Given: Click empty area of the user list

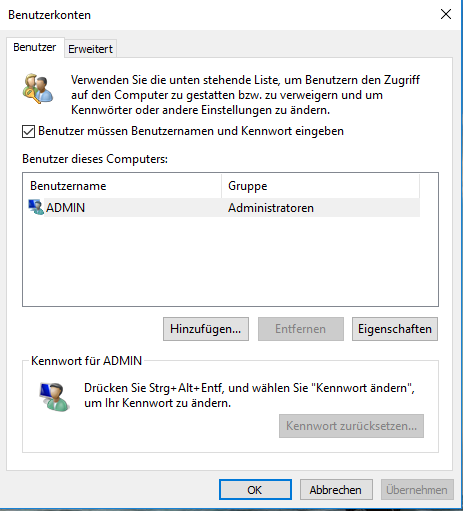Looking at the screenshot, I should click(230, 262).
